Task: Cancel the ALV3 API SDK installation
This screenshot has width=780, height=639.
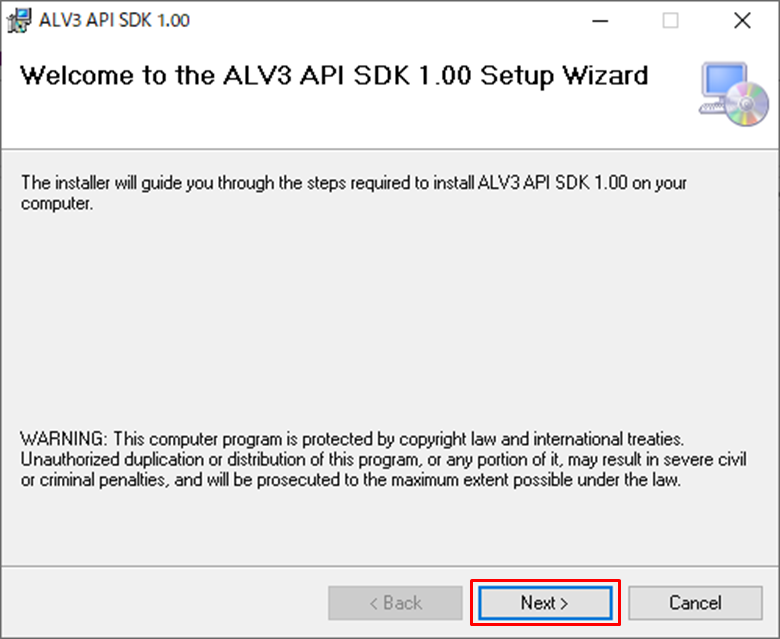Action: click(695, 603)
